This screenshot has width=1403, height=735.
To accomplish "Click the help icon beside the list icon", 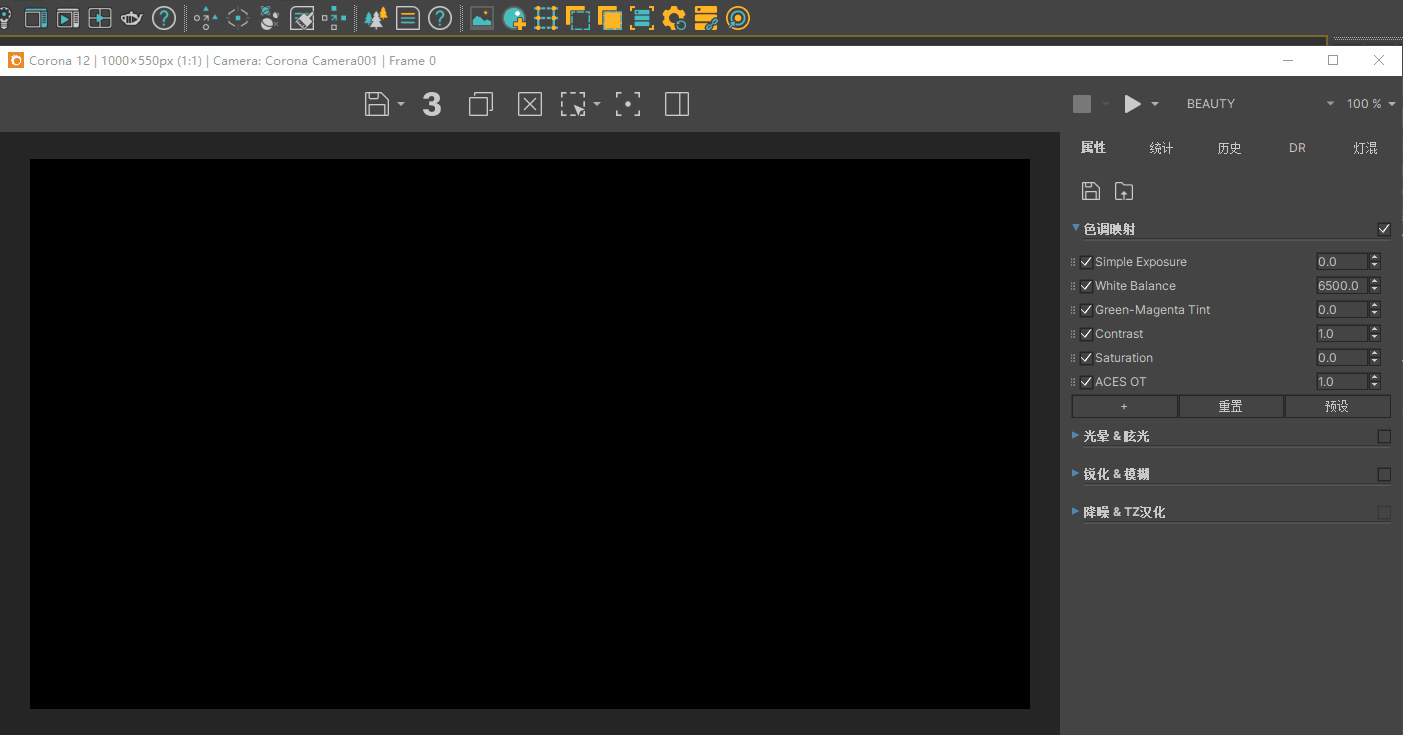I will (x=440, y=18).
